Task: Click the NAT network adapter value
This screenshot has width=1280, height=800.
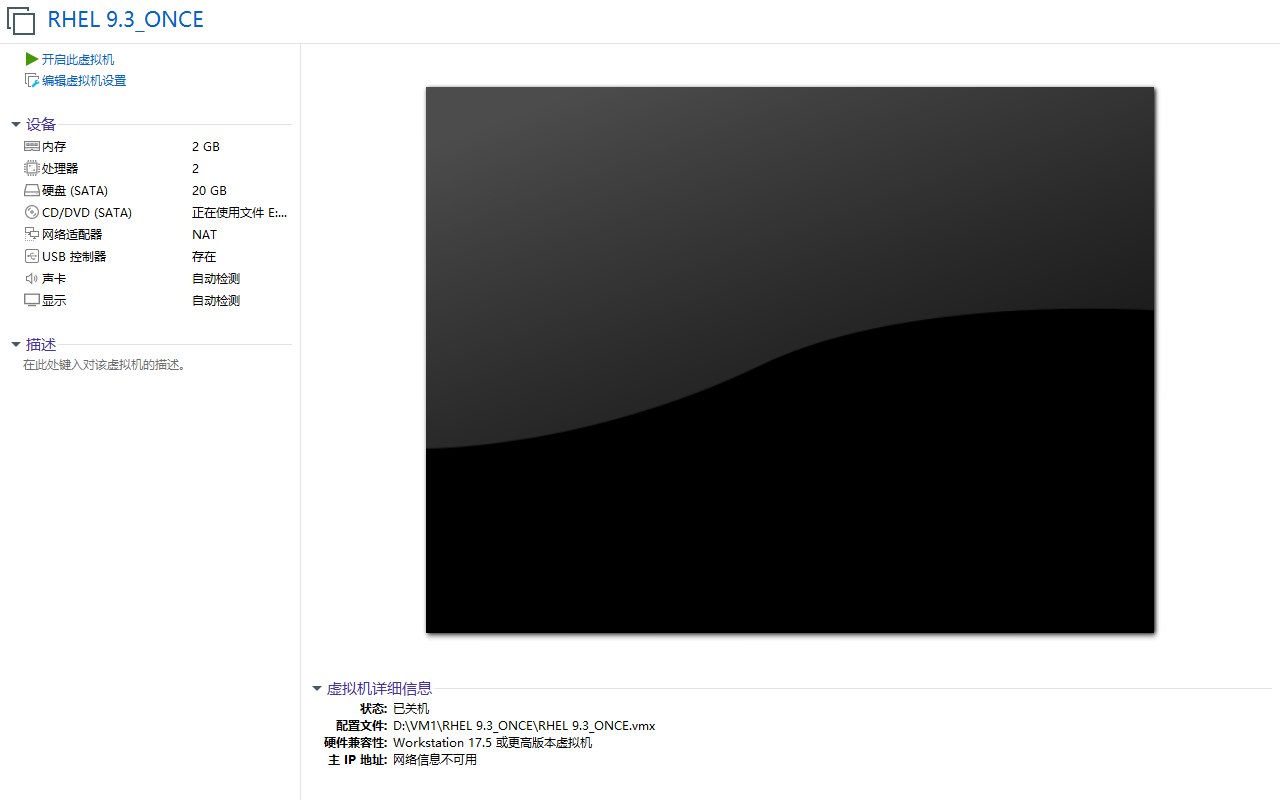Action: tap(204, 234)
